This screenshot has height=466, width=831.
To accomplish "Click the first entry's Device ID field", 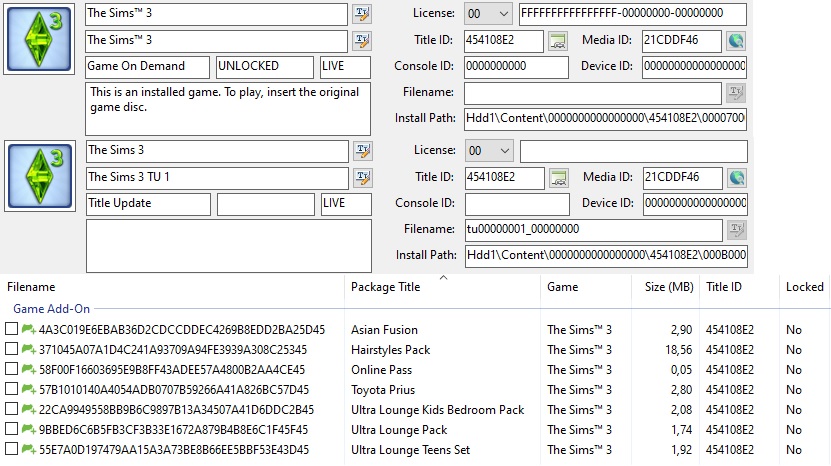I will point(694,67).
